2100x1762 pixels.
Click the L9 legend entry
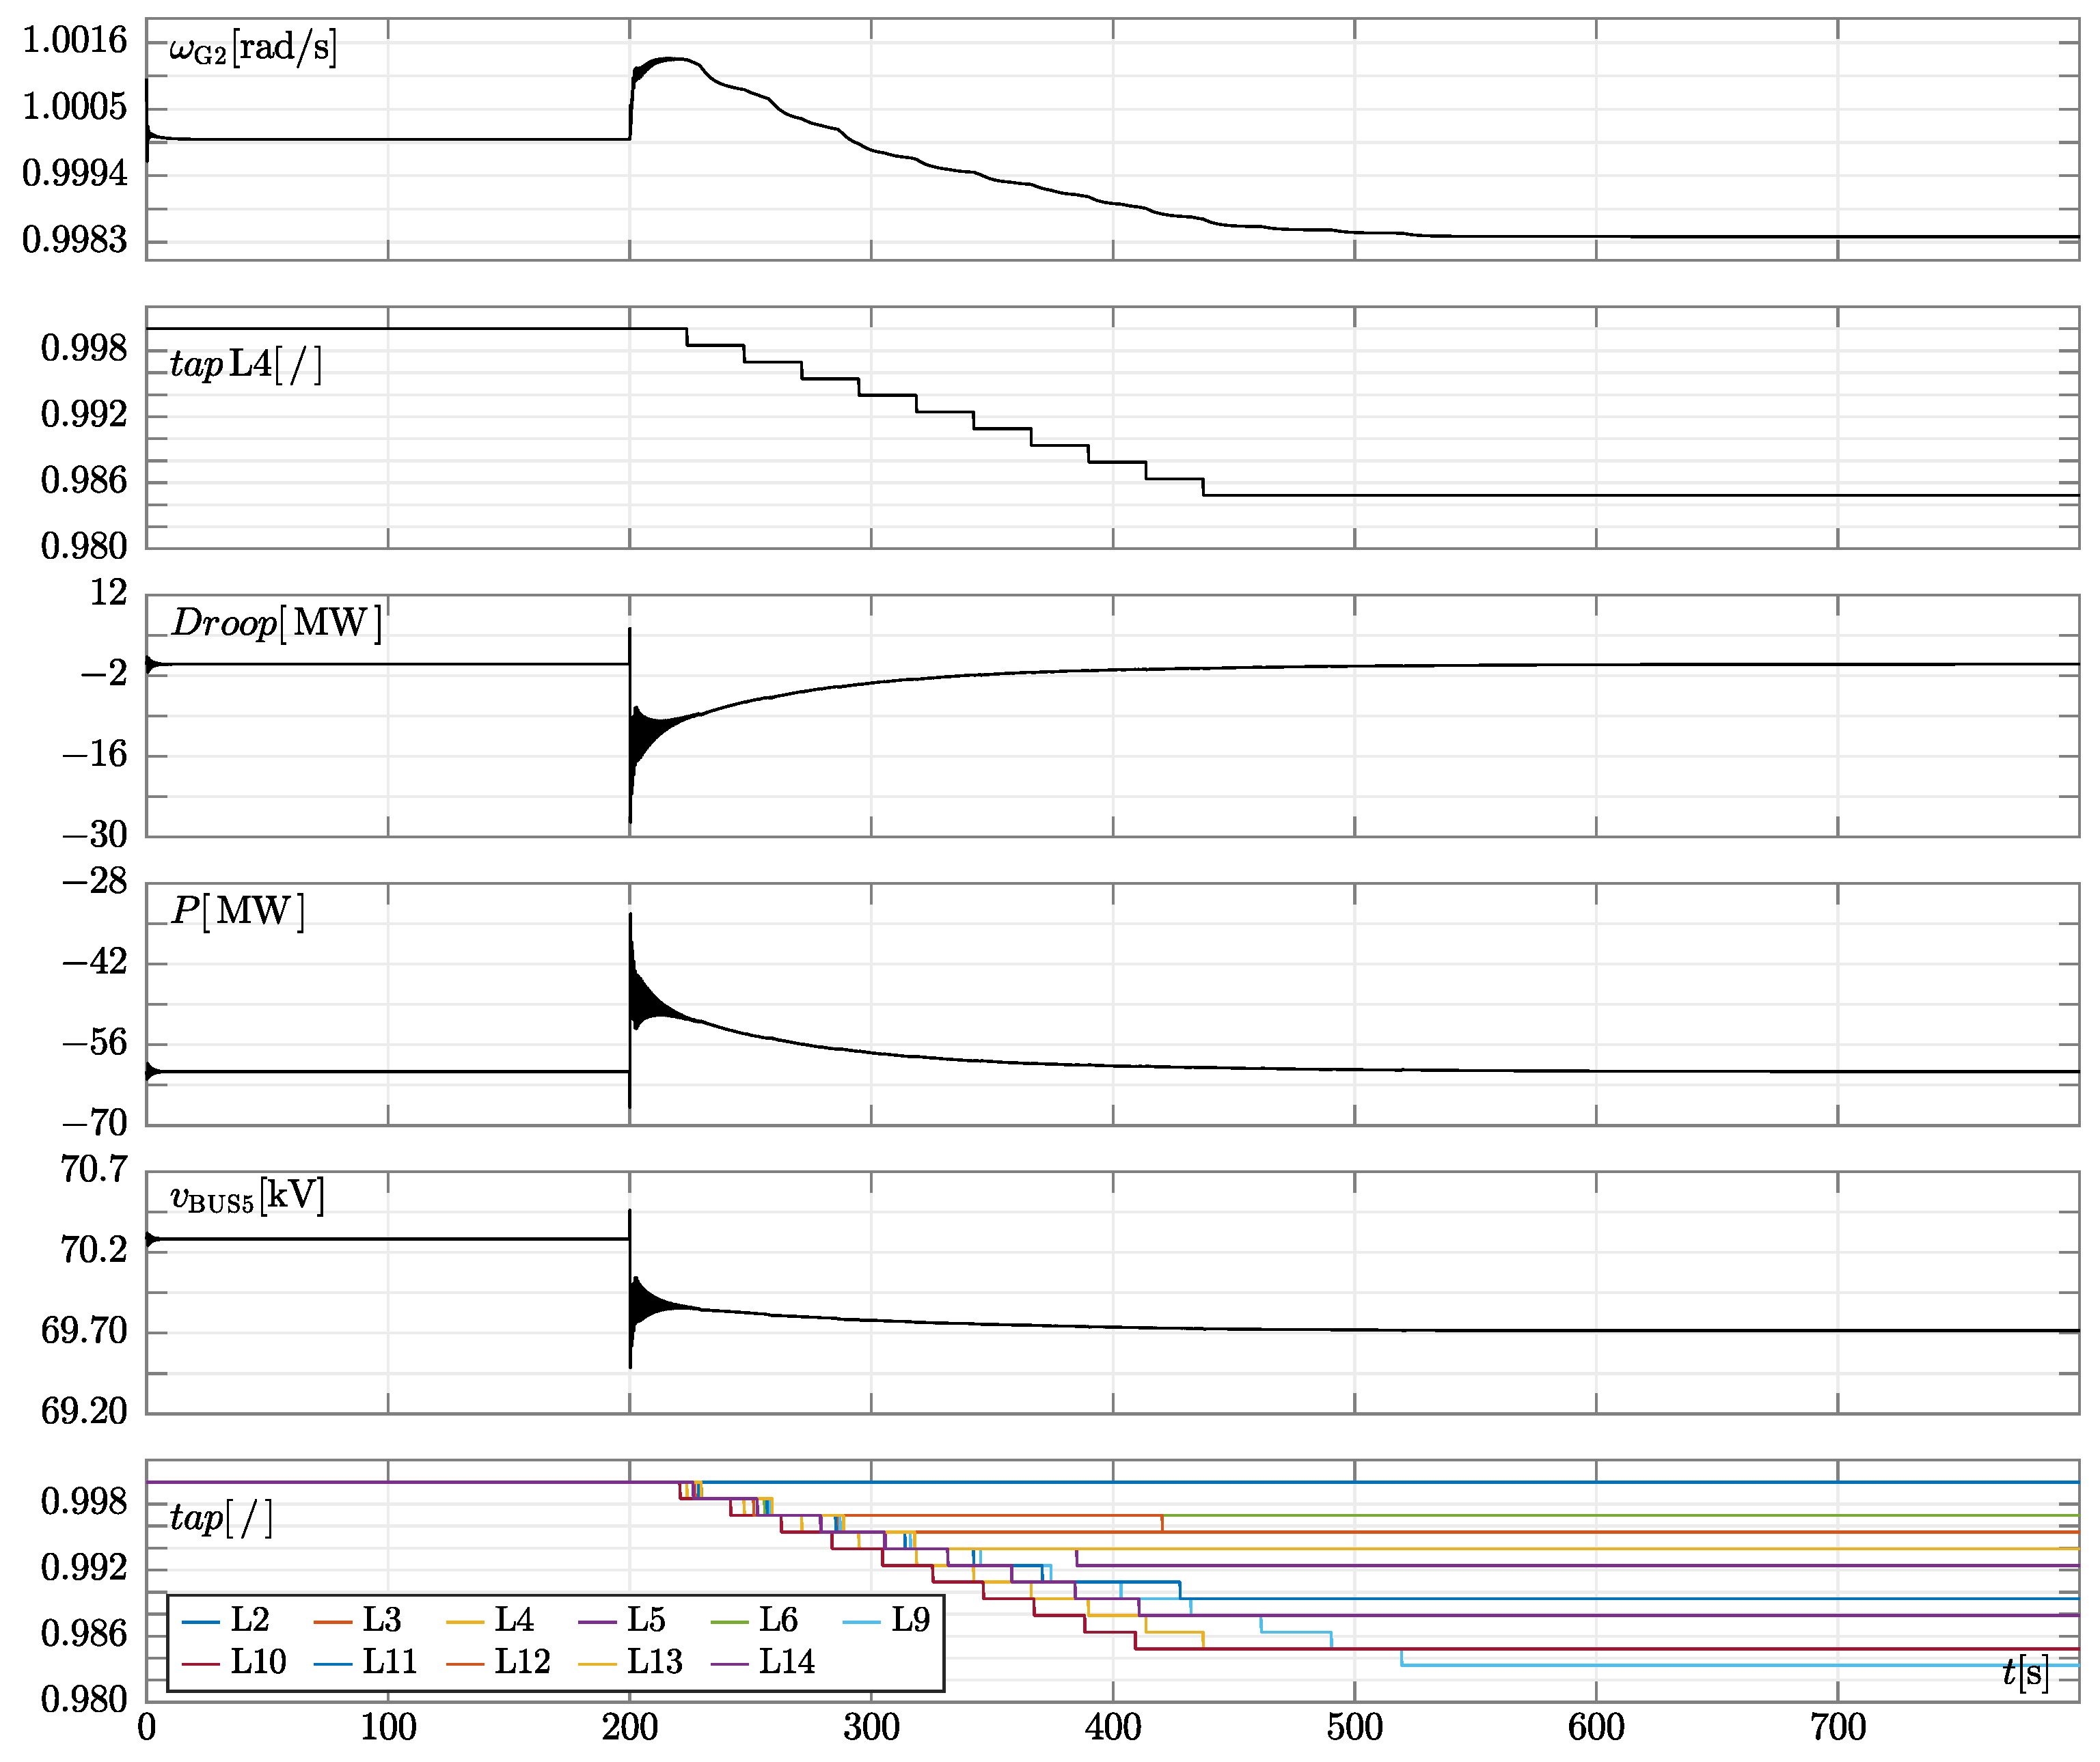tap(910, 1620)
